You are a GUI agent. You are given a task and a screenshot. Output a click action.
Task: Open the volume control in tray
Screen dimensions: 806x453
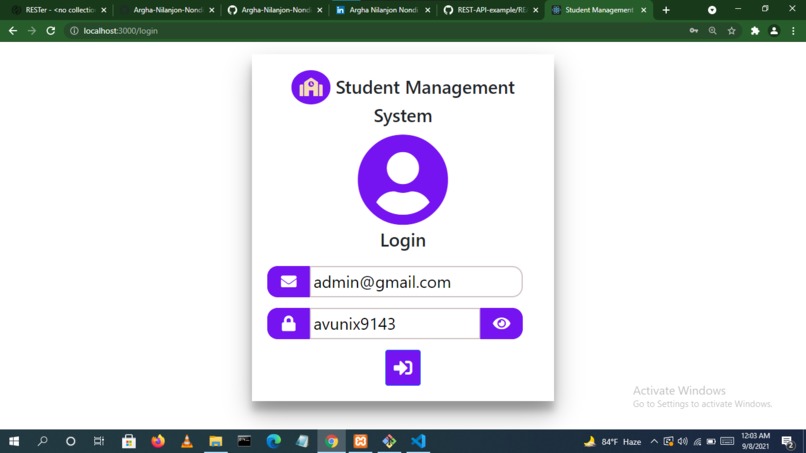tap(683, 441)
